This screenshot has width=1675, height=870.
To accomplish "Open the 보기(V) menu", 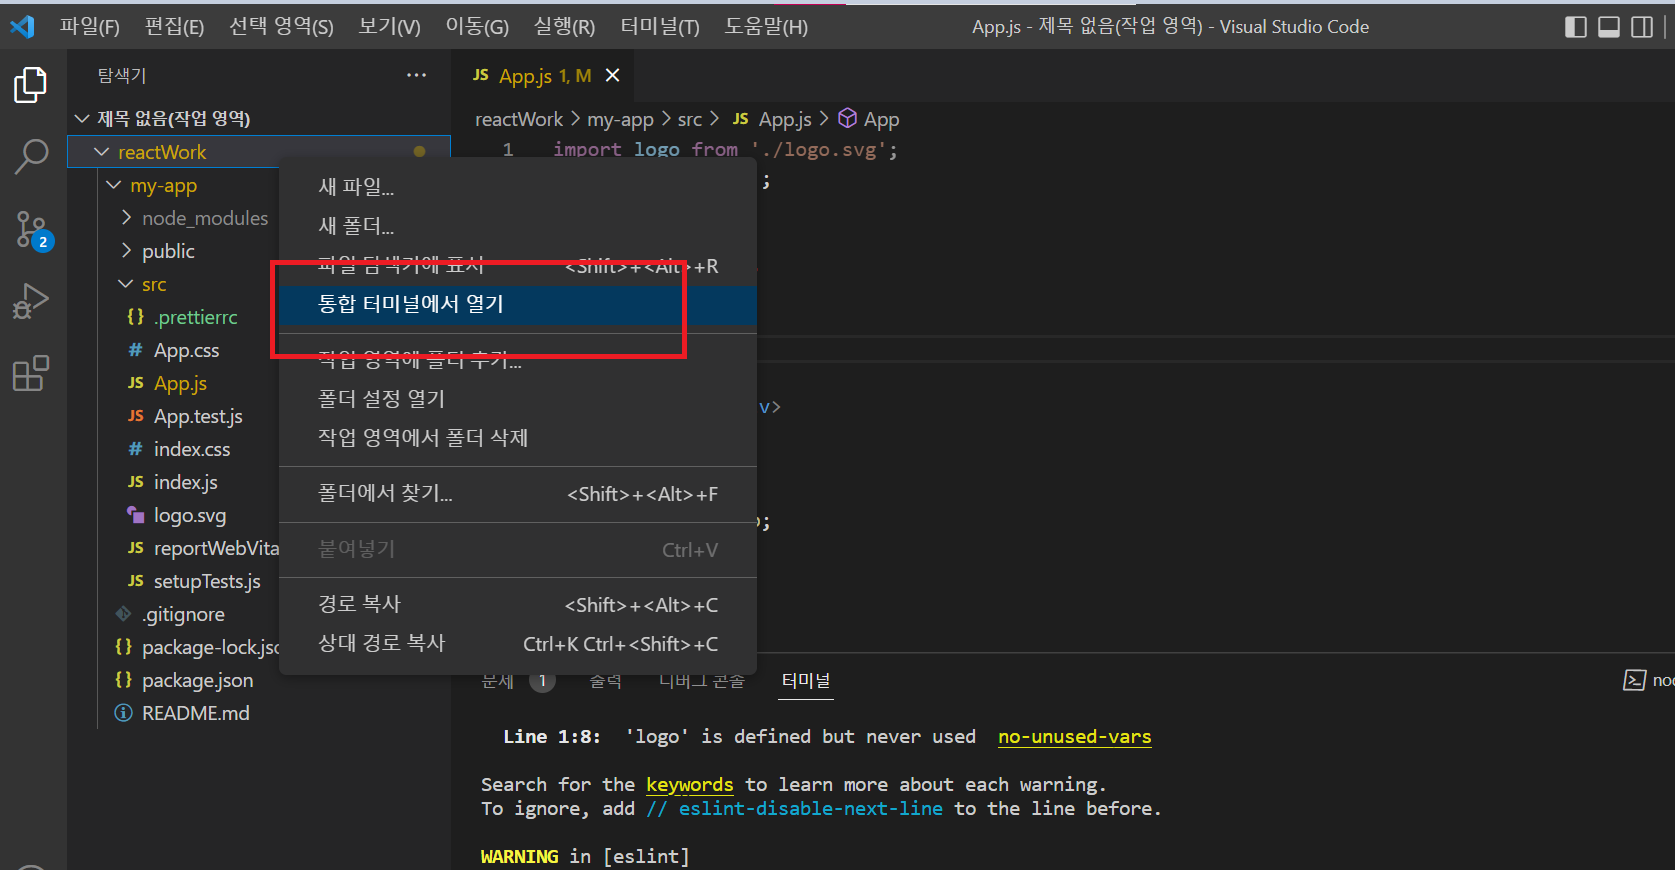I will [x=389, y=27].
